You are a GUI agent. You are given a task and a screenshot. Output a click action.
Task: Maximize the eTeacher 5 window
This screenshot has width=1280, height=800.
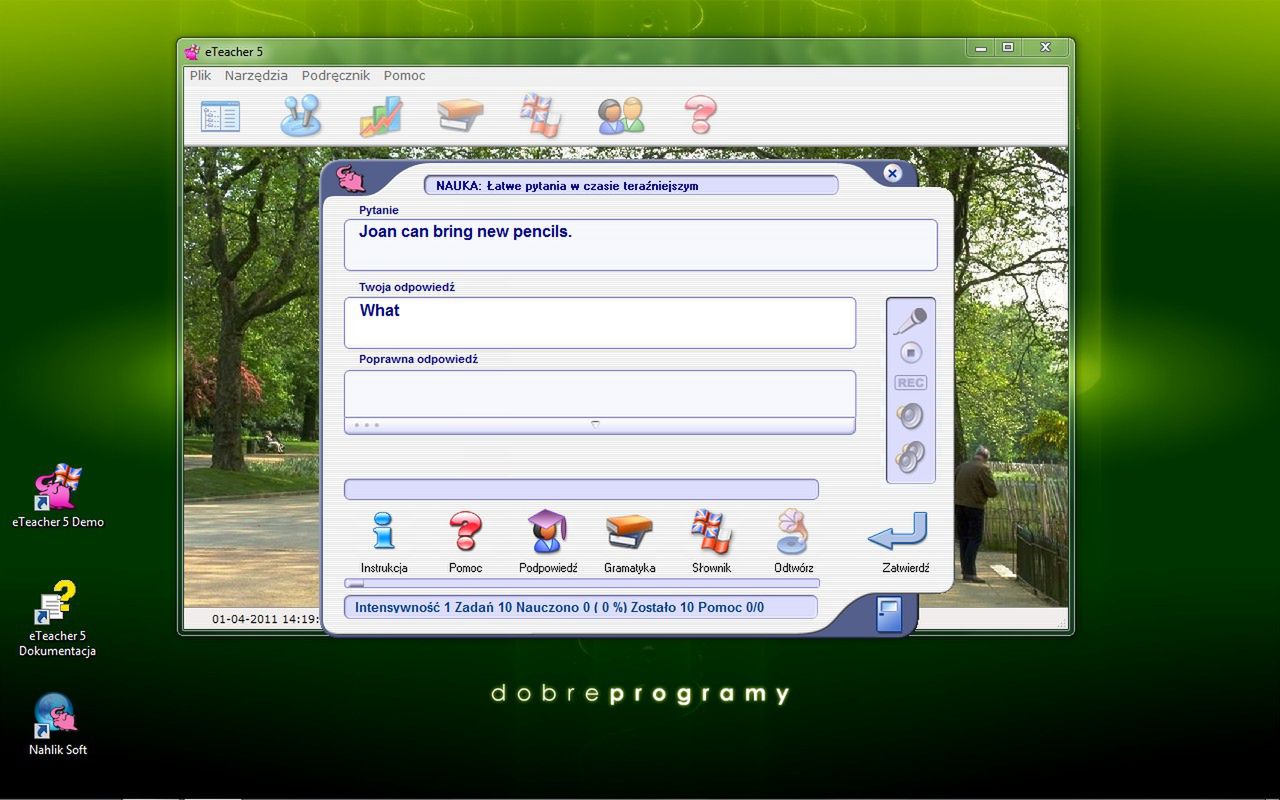pos(1007,48)
